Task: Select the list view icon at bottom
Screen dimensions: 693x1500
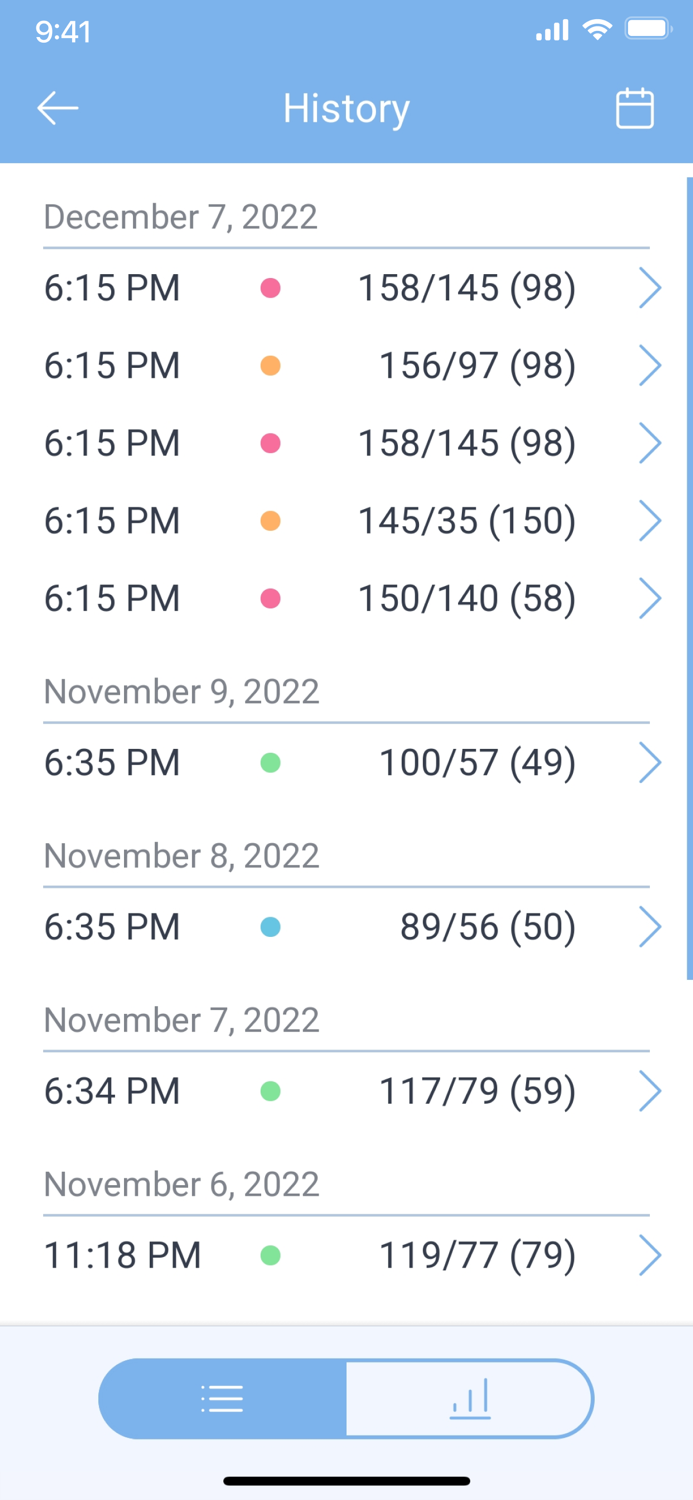Action: coord(222,1399)
